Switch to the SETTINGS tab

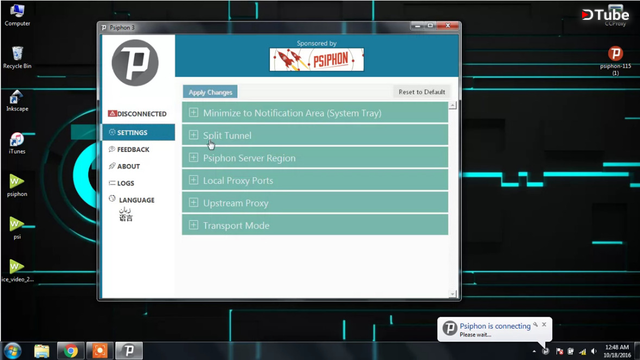(138, 132)
